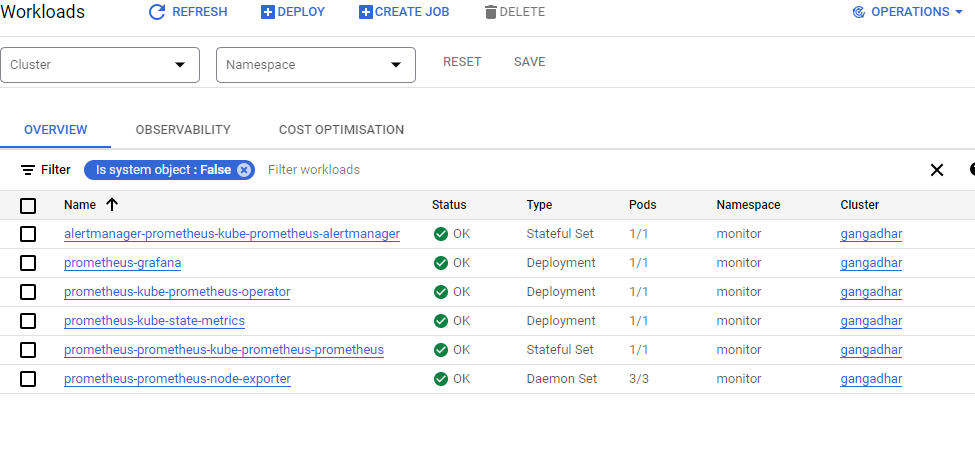Click OK status icon for prometheus-kube-state-metrics row
This screenshot has width=975, height=452.
(441, 321)
